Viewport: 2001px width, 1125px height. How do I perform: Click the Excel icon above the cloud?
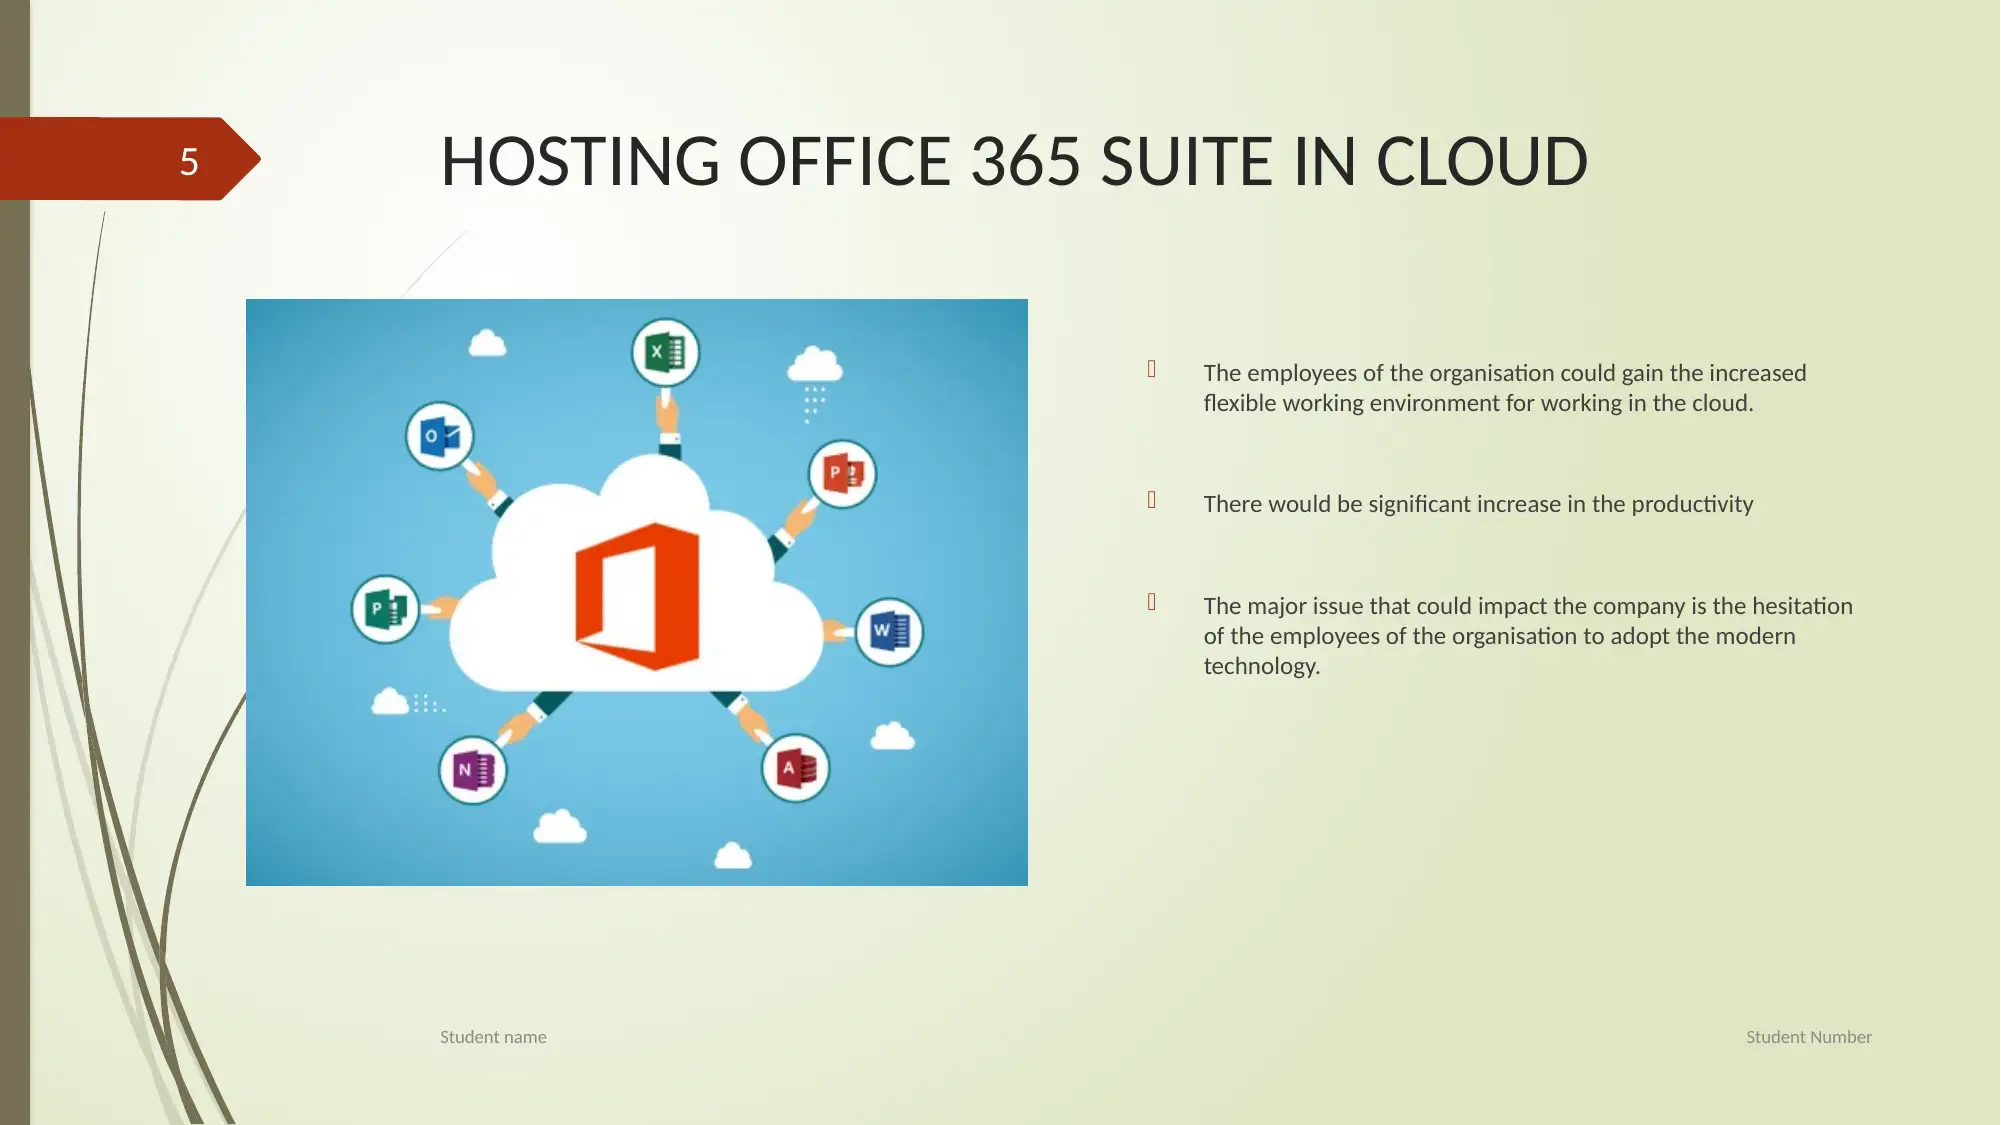click(x=665, y=353)
